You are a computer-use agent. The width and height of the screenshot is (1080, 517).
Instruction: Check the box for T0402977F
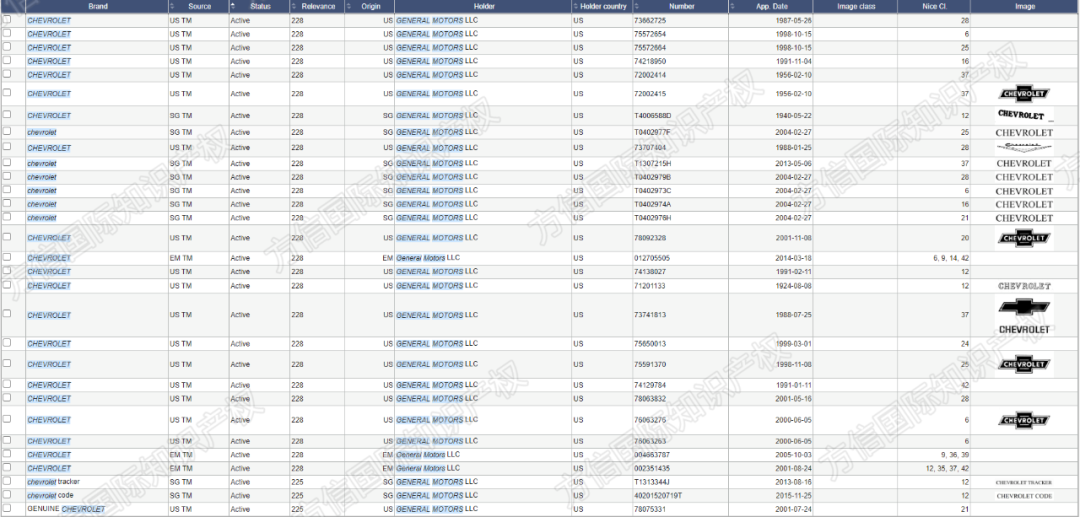7,131
